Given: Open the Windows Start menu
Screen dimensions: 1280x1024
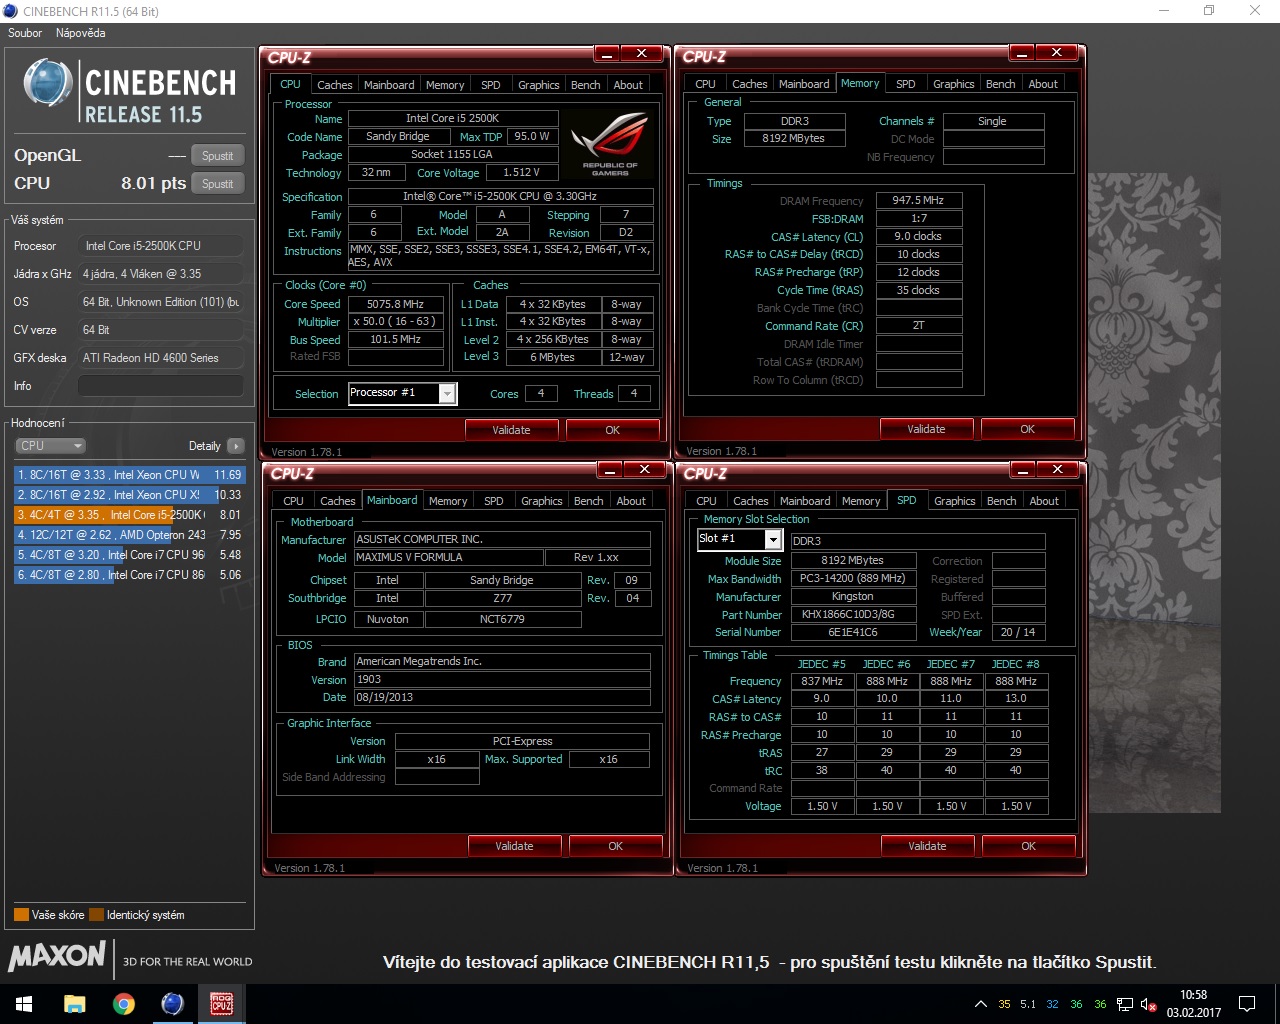Looking at the screenshot, I should (x=24, y=1003).
